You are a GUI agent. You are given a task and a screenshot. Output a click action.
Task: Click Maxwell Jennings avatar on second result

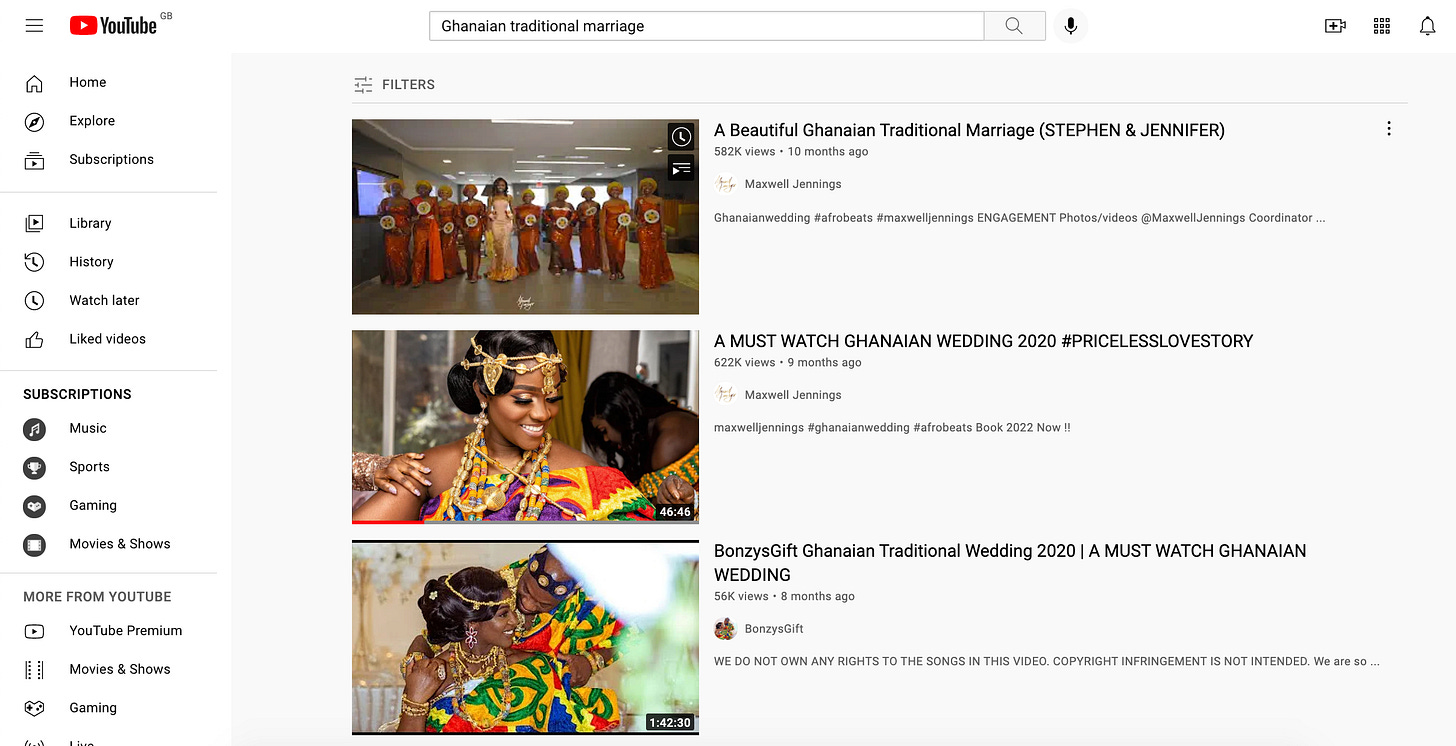[725, 395]
